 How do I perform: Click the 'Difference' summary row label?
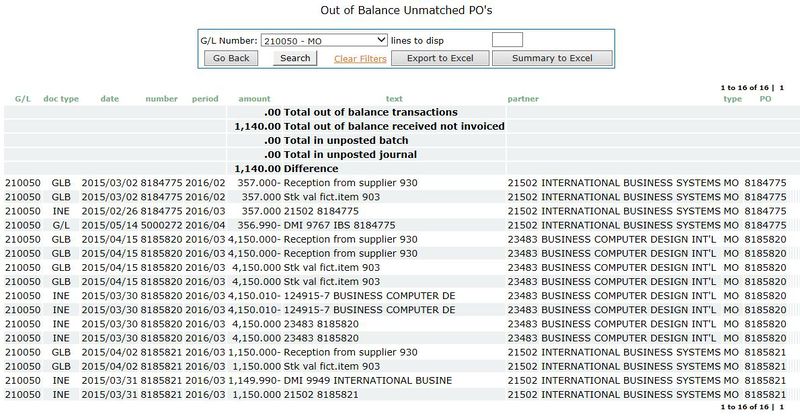coord(311,169)
